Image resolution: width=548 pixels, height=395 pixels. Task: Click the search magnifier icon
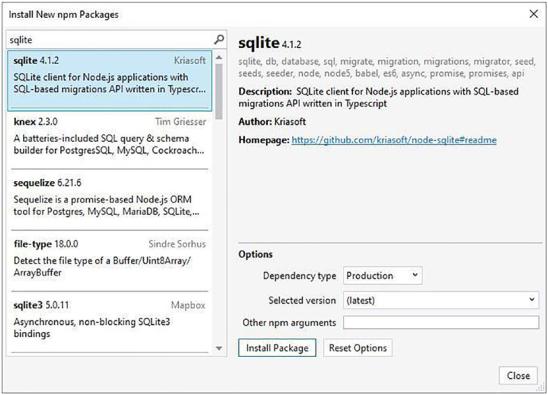click(219, 40)
